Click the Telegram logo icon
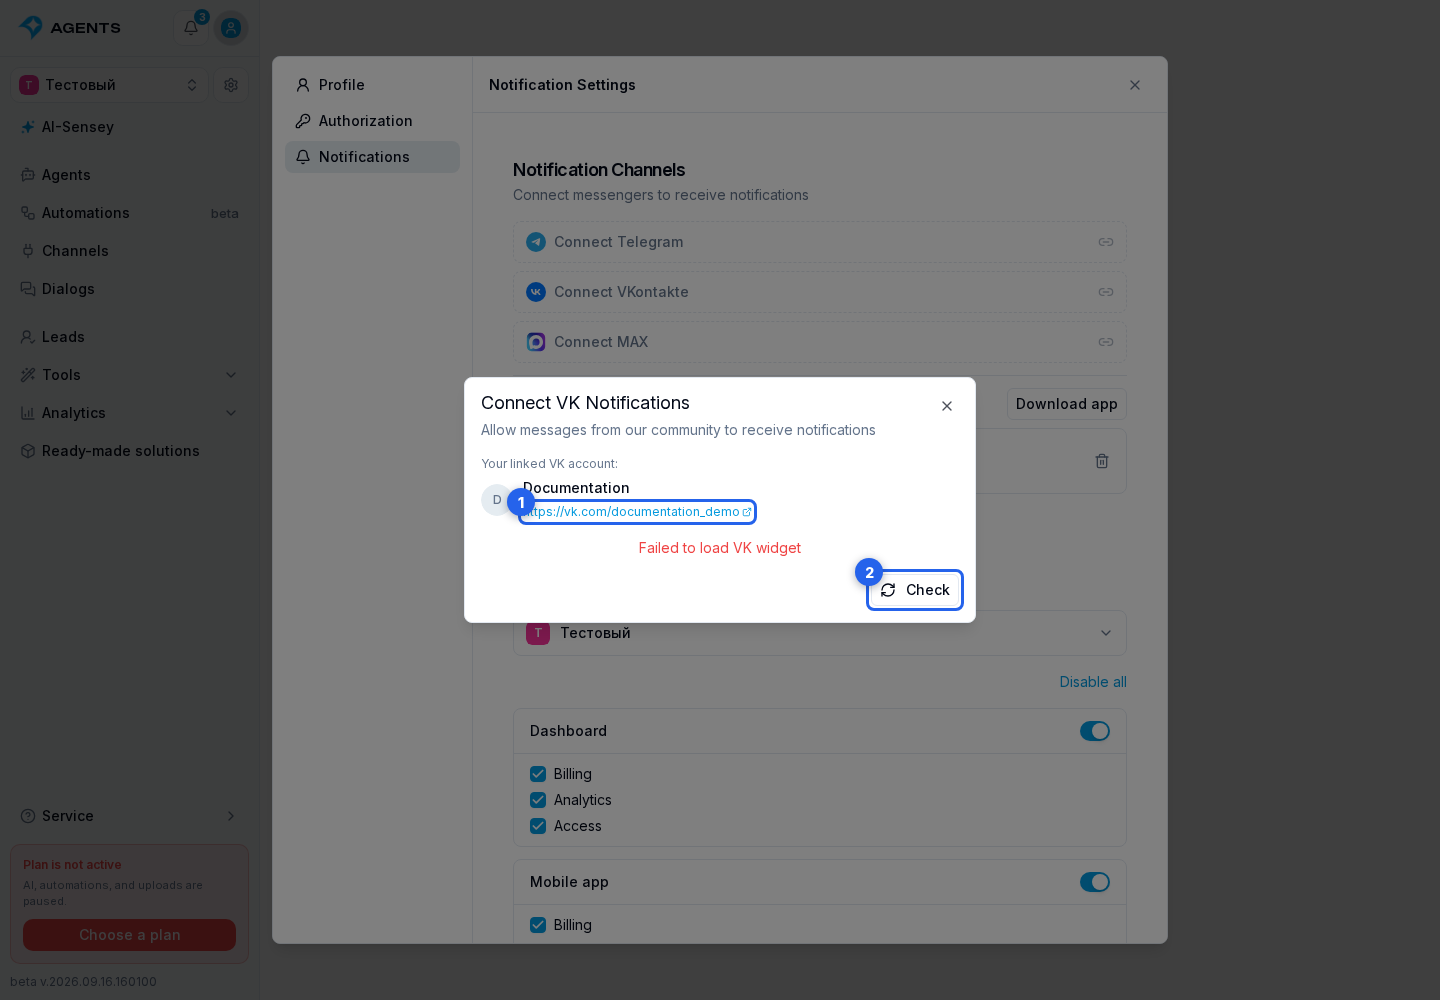 click(x=536, y=242)
